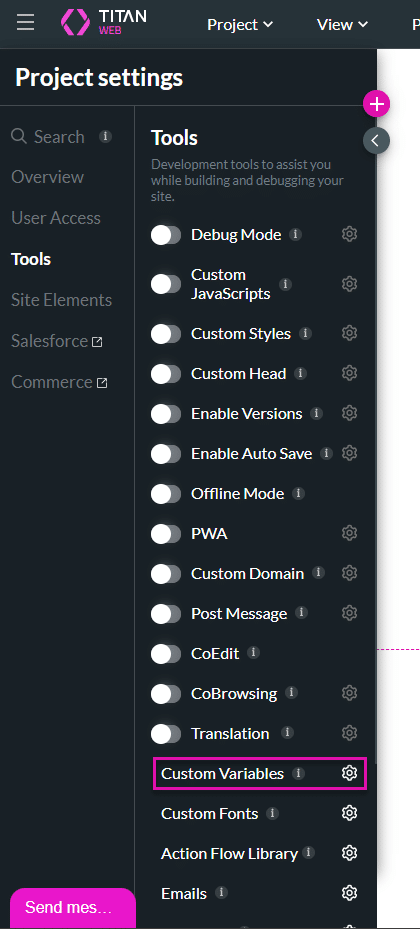Click info icon beside Emails

point(222,892)
